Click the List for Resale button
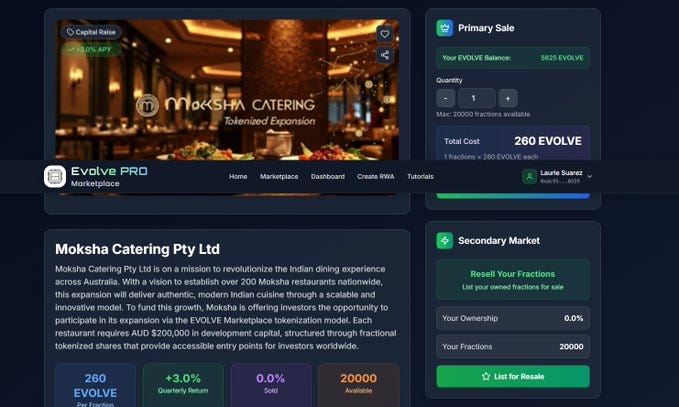Image resolution: width=679 pixels, height=407 pixels. [x=513, y=376]
